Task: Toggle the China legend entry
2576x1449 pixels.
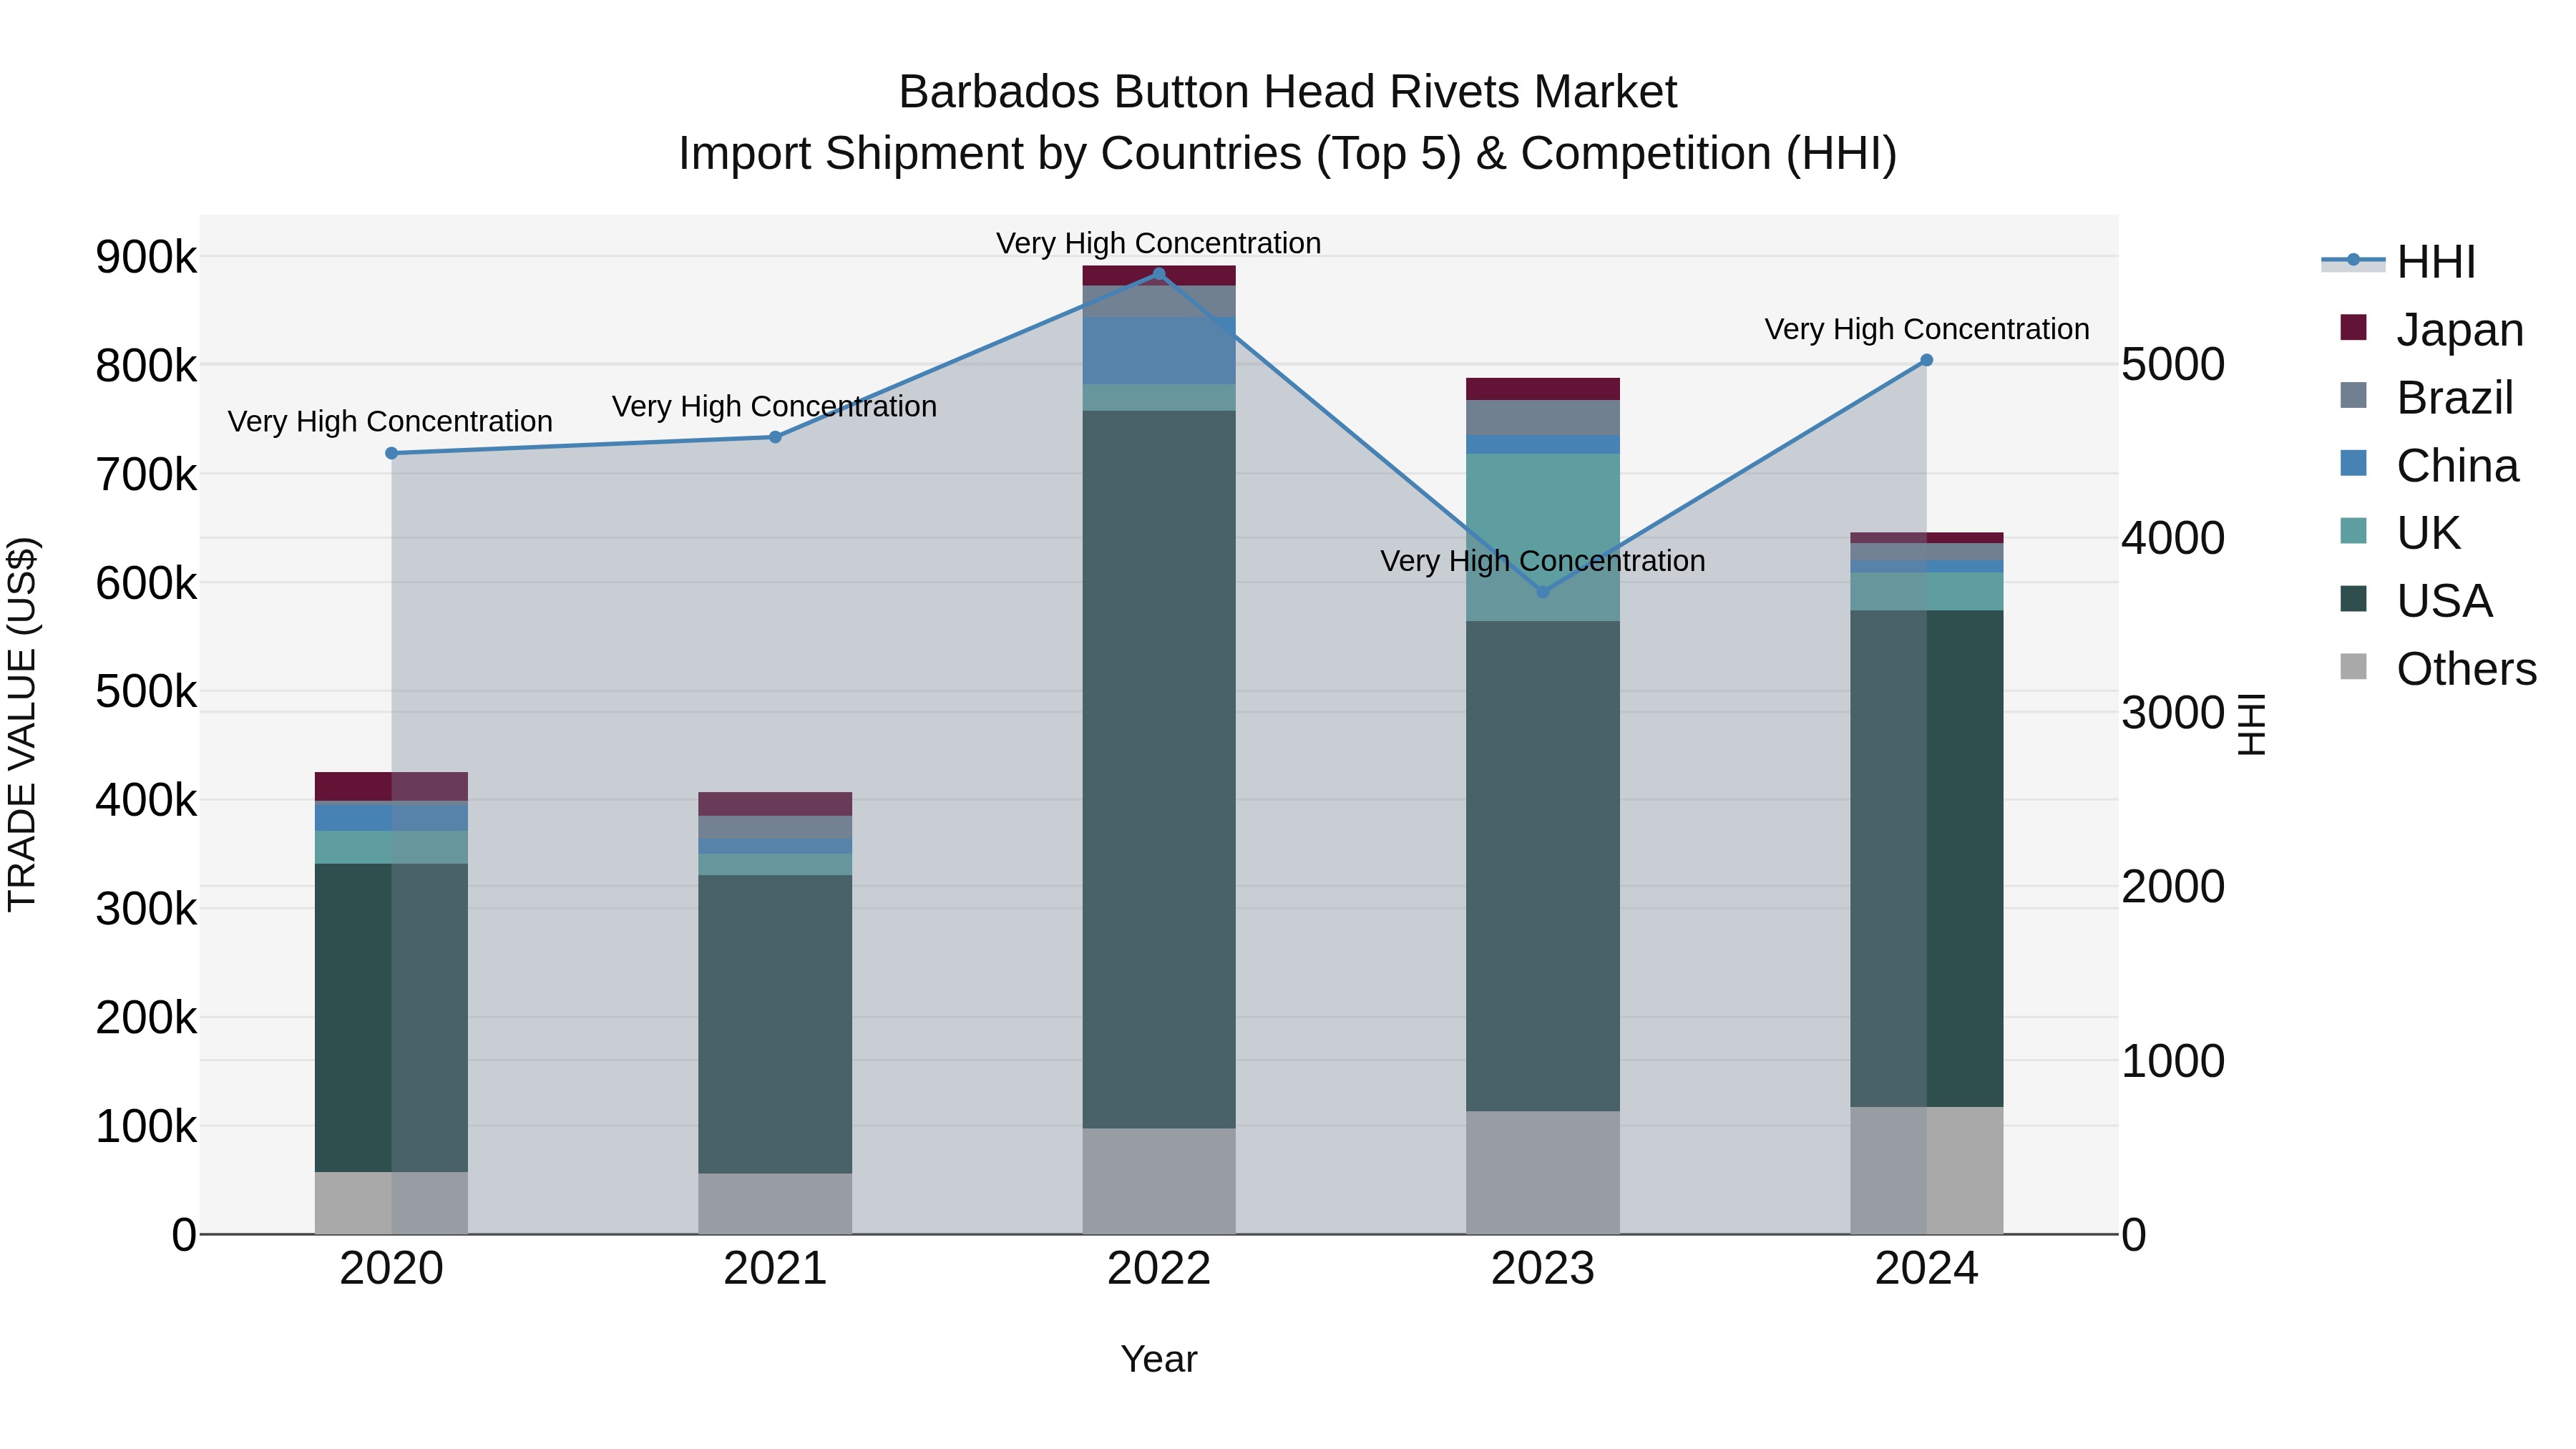Action: pyautogui.click(x=2429, y=465)
